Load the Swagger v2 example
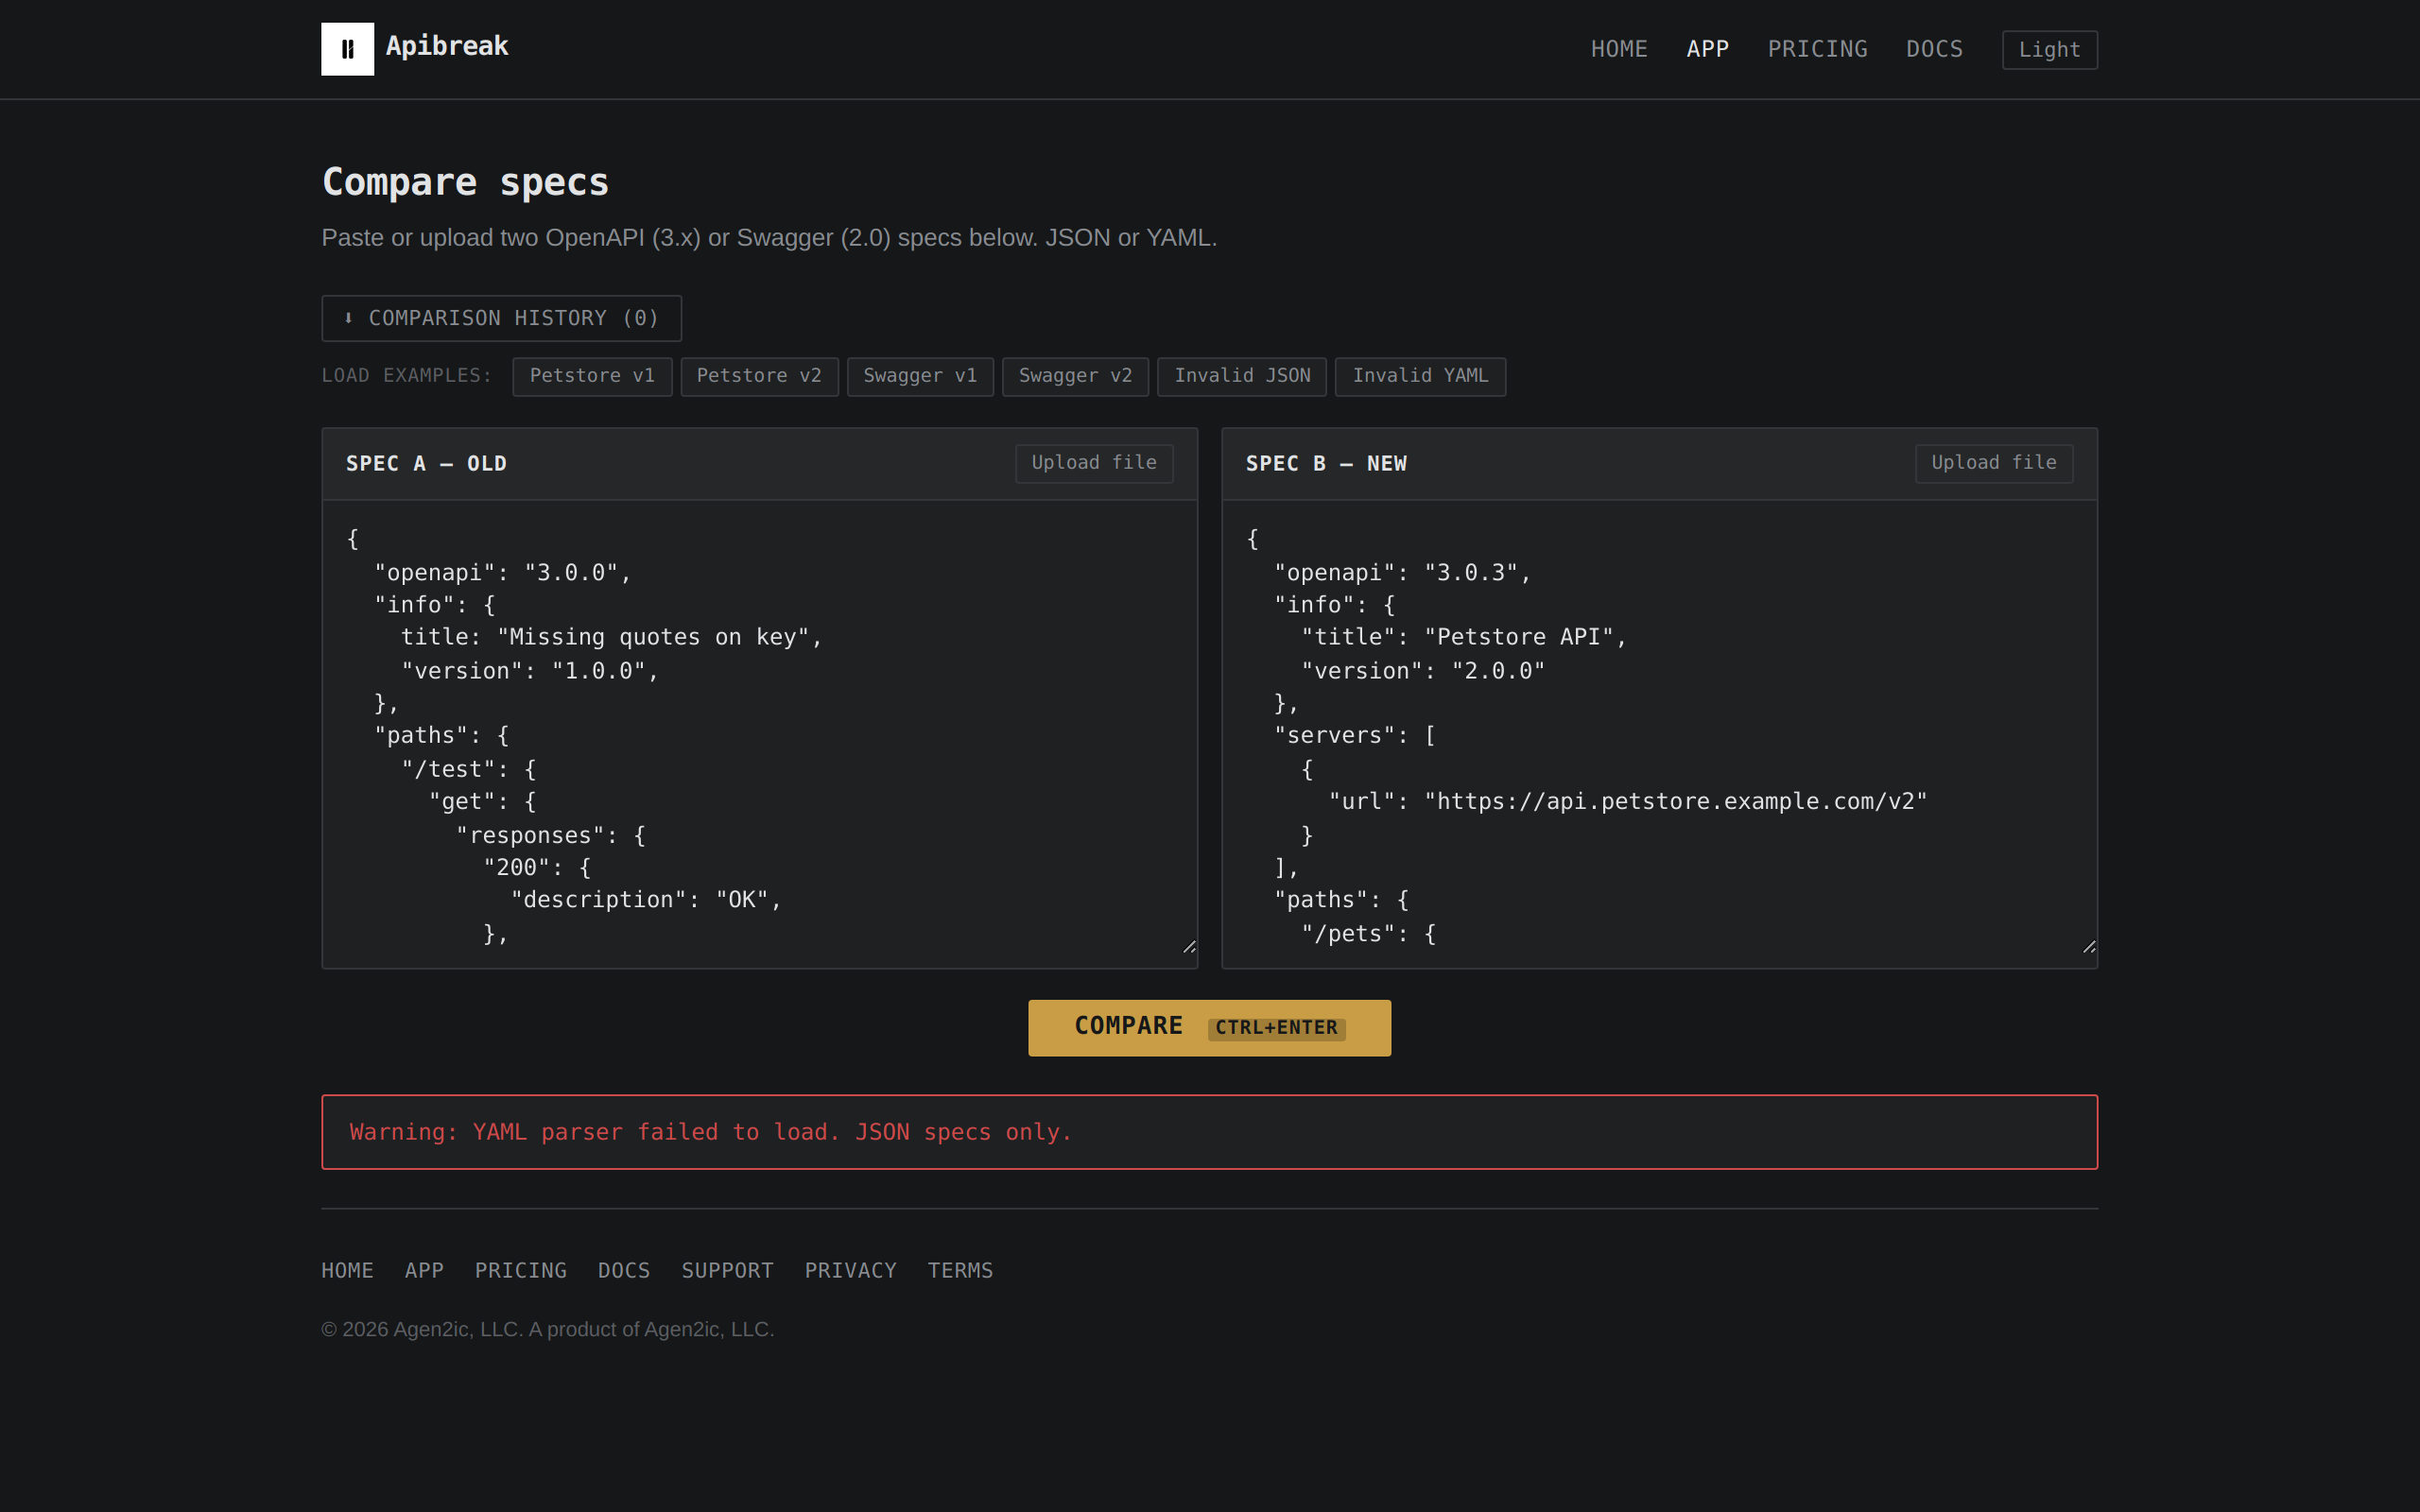 (1075, 376)
